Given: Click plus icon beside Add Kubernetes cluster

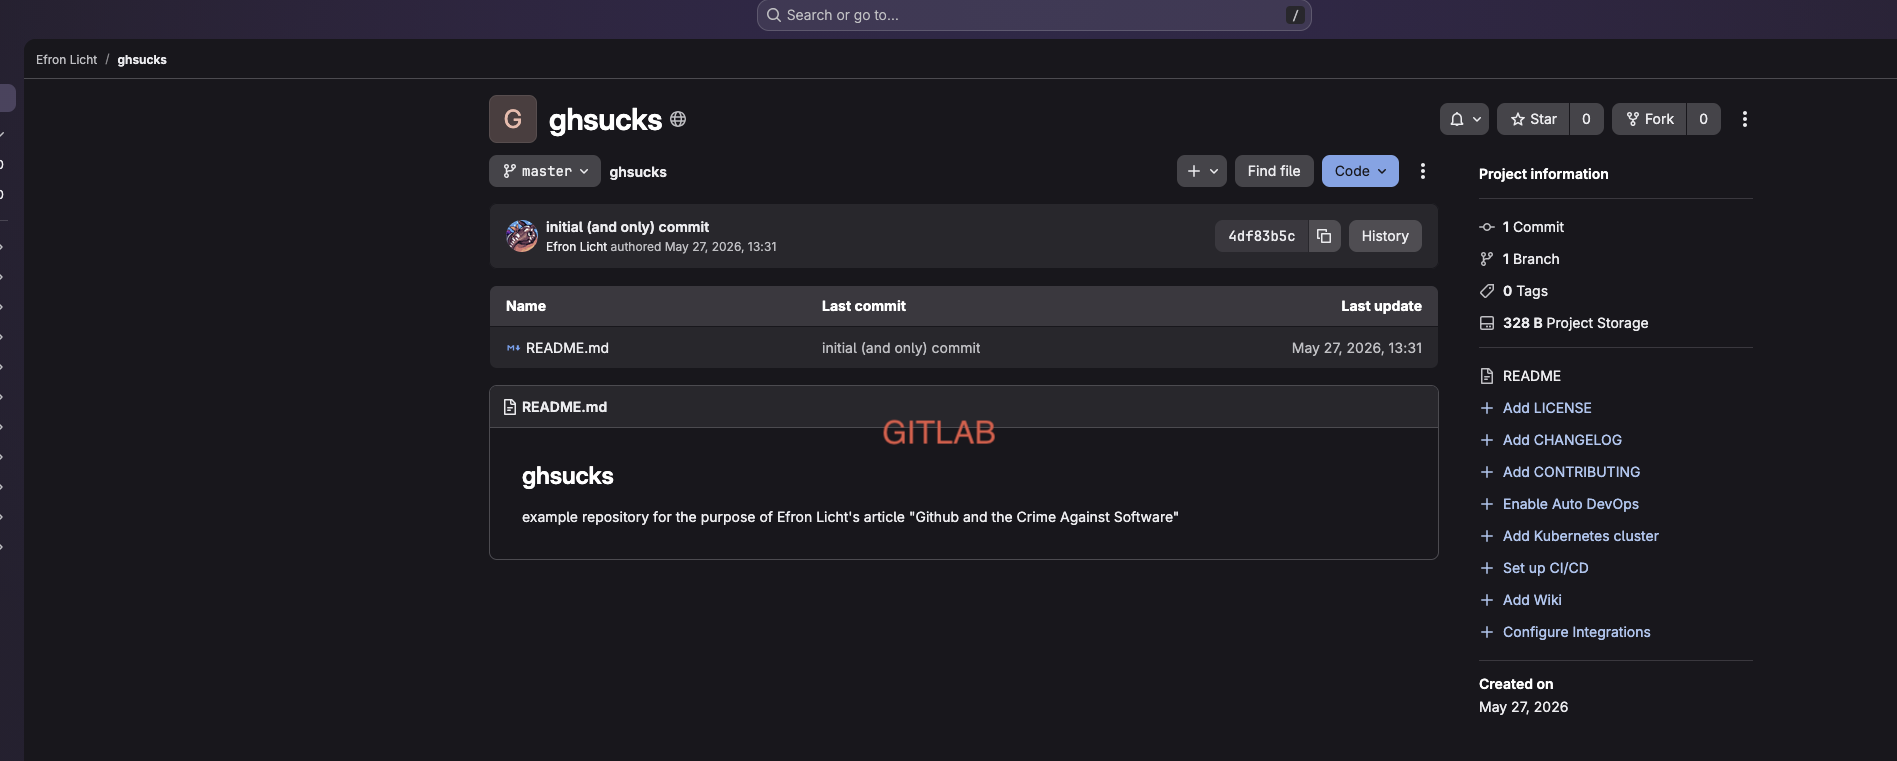Looking at the screenshot, I should click(1487, 536).
